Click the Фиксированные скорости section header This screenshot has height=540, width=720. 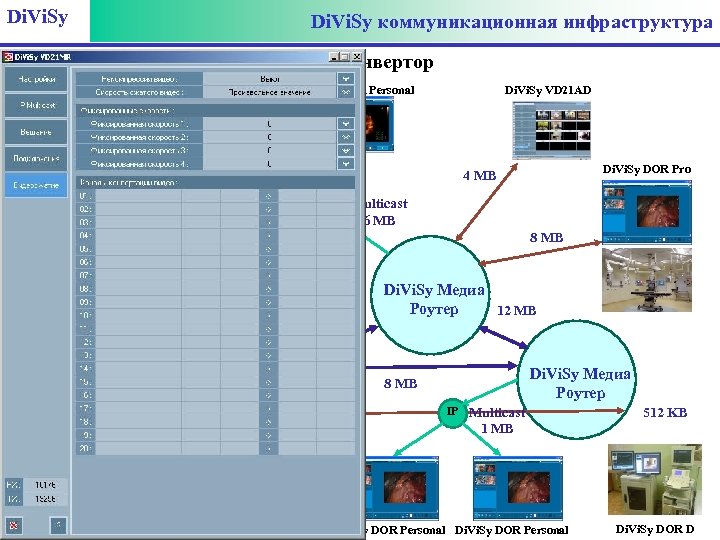click(215, 110)
